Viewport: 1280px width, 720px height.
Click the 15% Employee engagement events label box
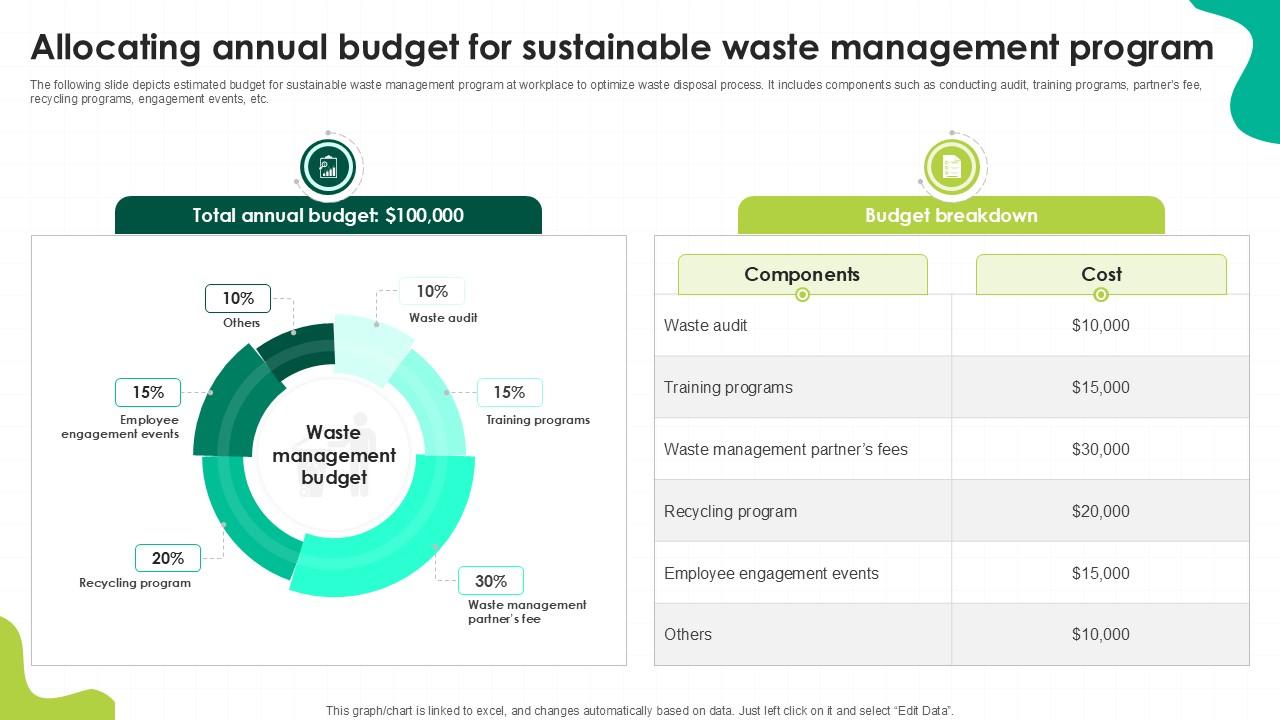coord(148,392)
